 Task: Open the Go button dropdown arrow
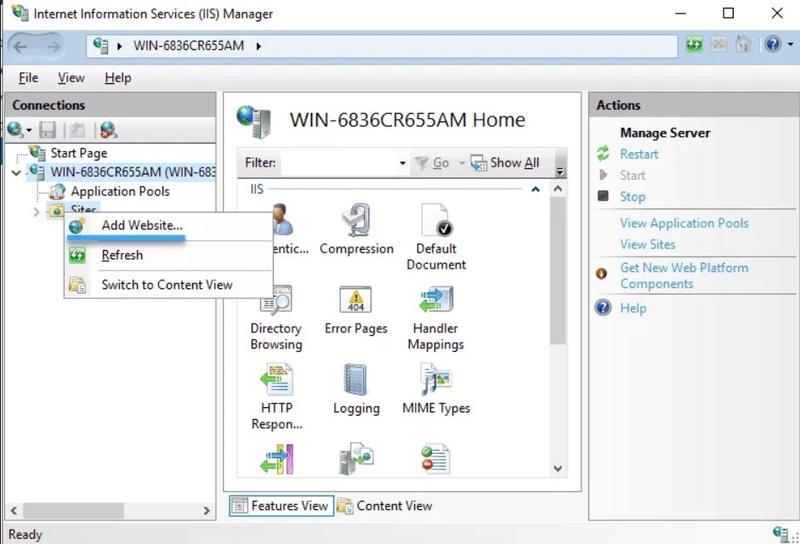point(462,163)
